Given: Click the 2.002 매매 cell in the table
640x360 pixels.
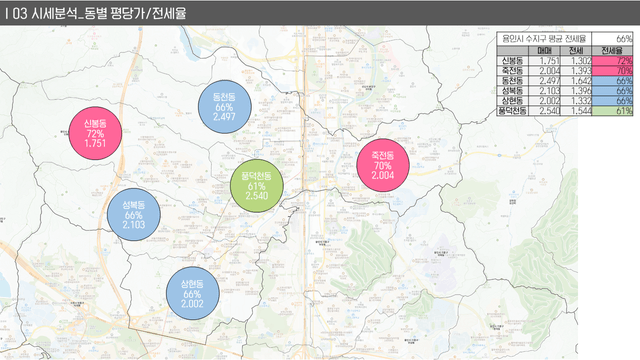Looking at the screenshot, I should (544, 100).
